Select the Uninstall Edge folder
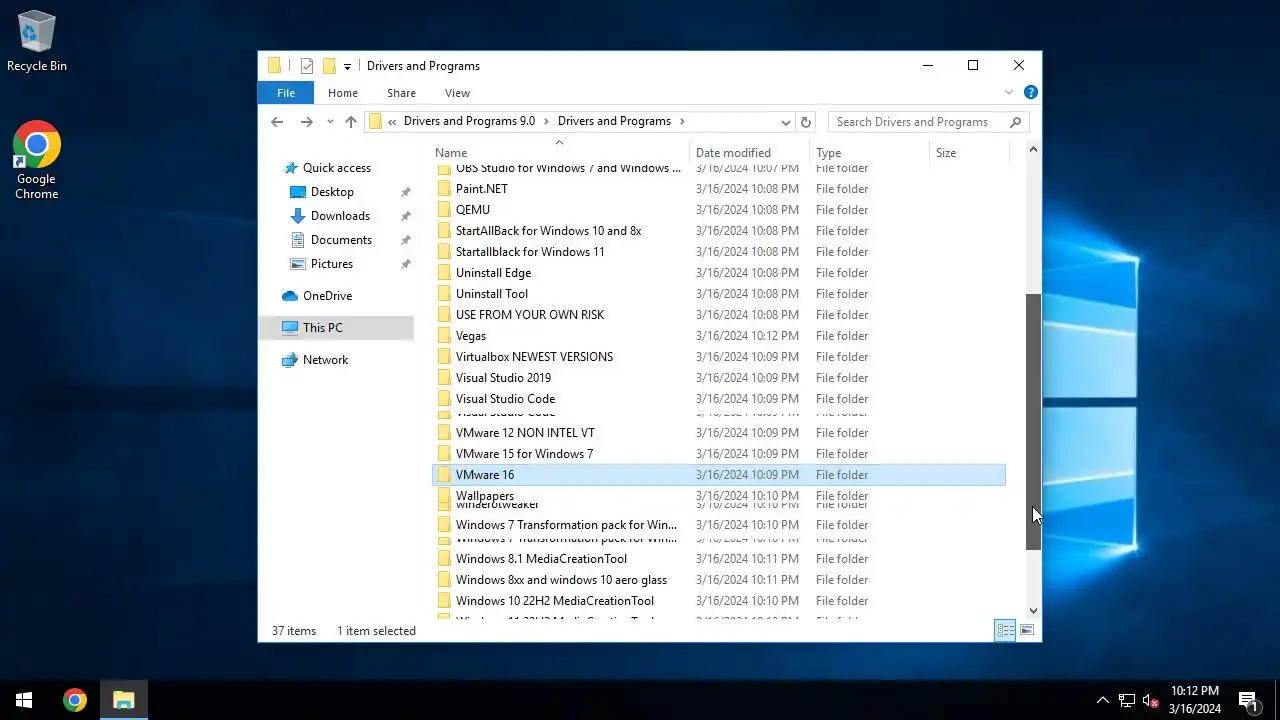1280x720 pixels. point(718,273)
